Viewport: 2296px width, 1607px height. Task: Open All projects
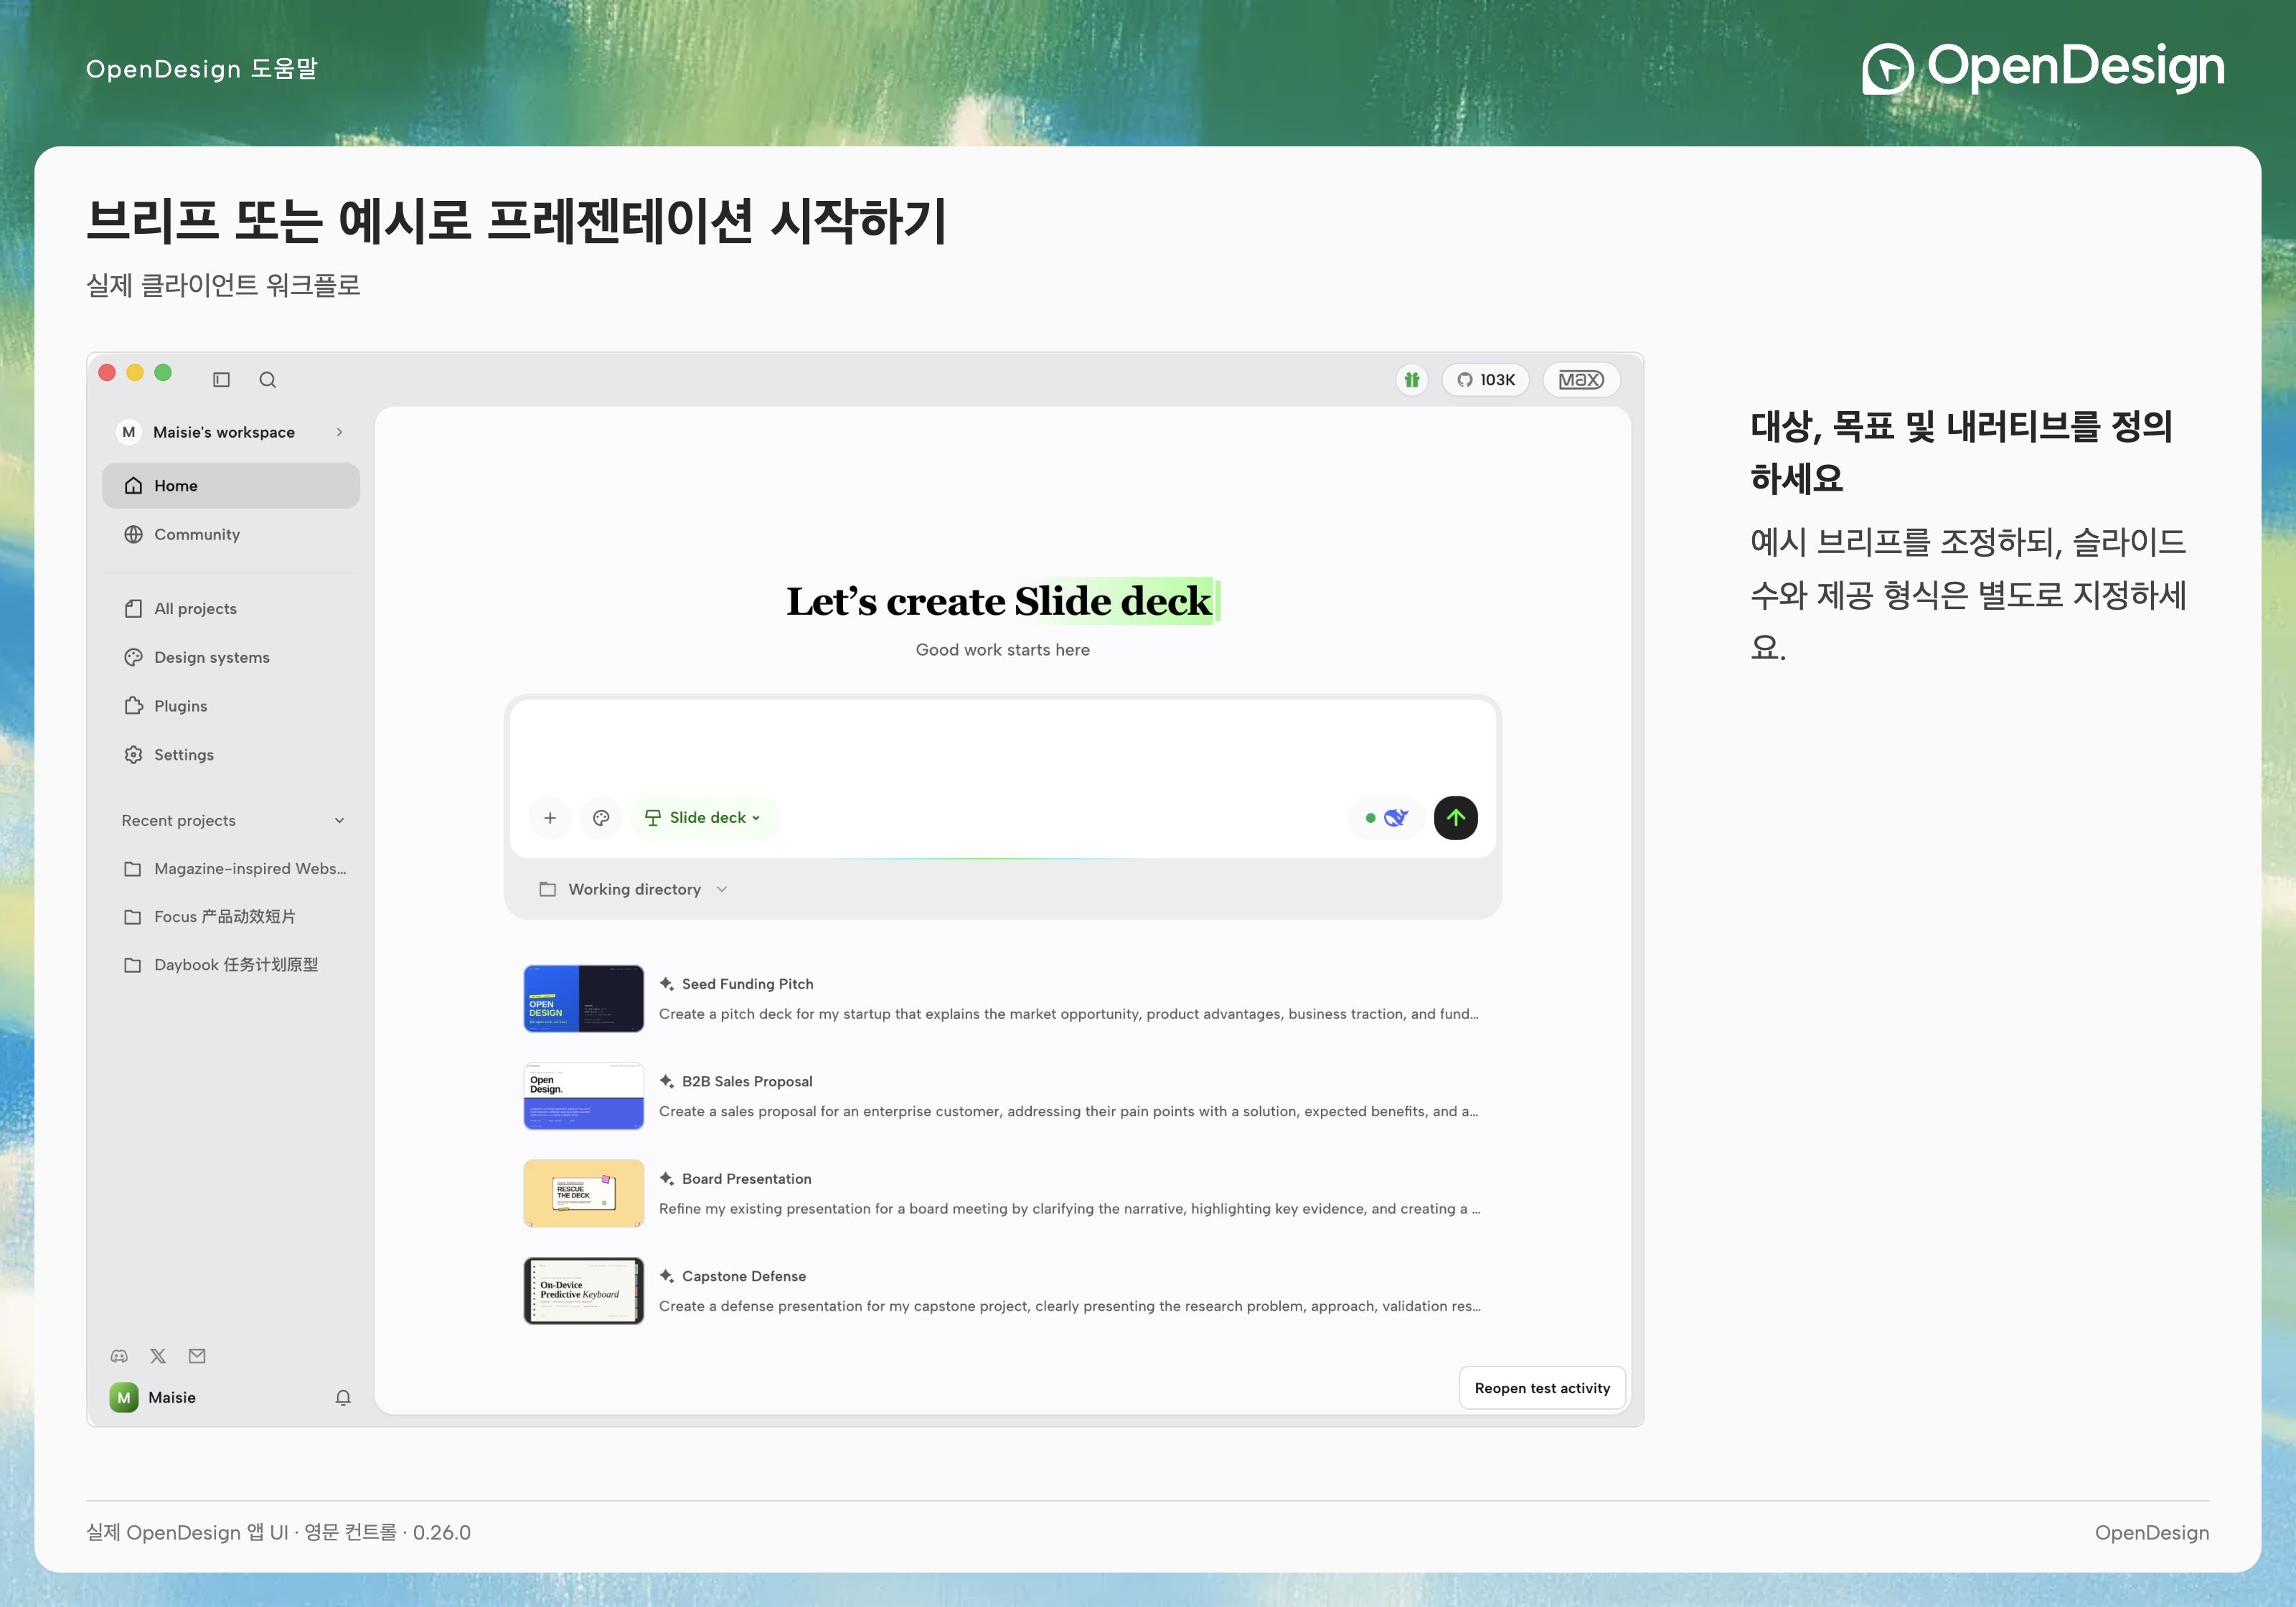(230, 608)
